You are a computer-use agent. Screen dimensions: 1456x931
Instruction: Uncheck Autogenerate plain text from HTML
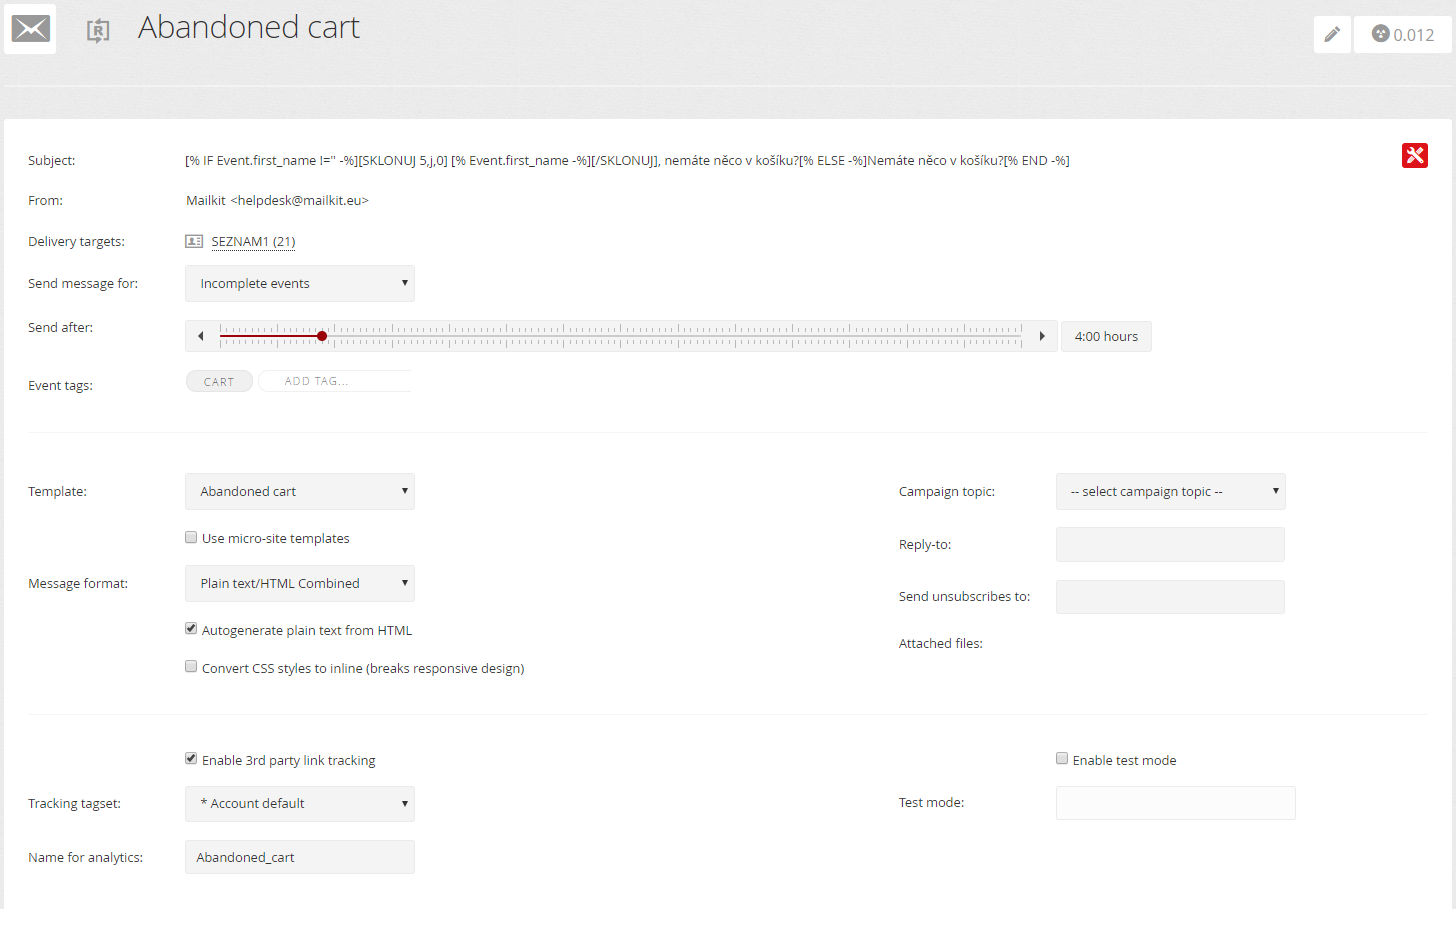191,629
